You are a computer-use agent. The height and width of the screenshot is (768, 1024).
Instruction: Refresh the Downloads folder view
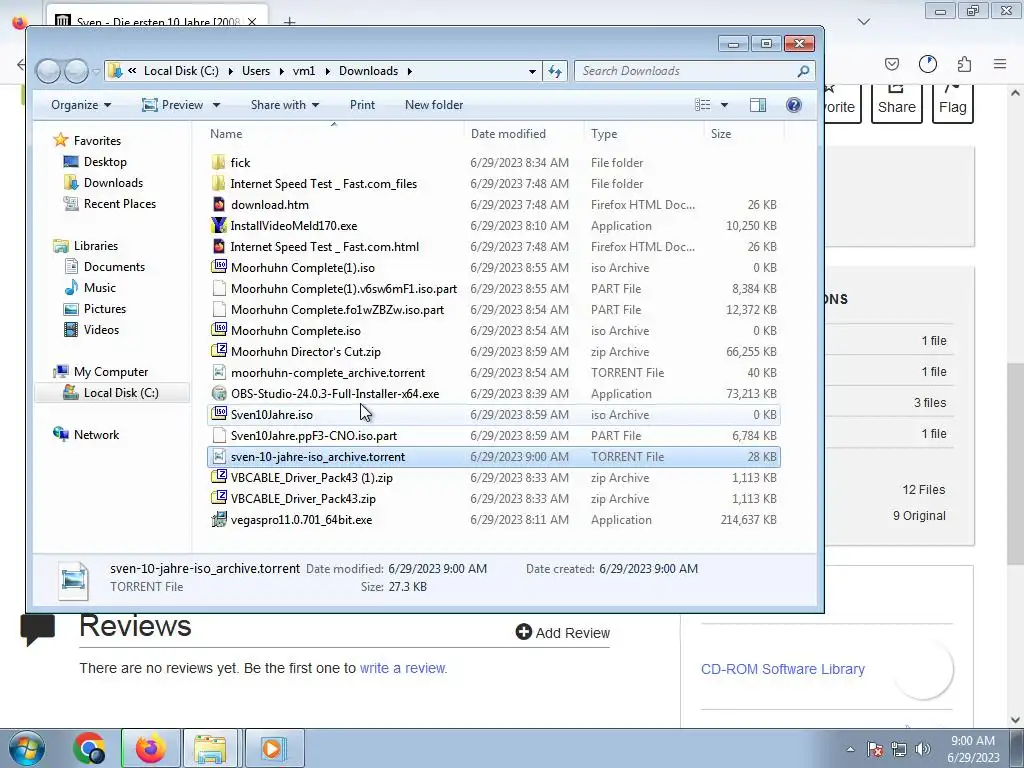click(555, 71)
